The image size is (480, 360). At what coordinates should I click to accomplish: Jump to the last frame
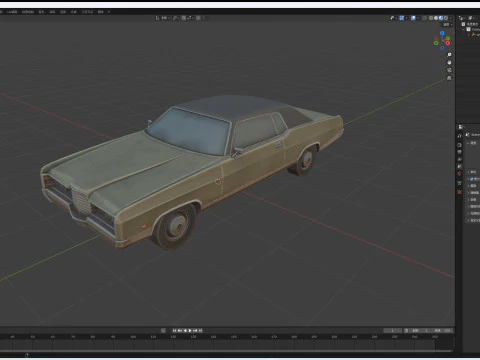pos(200,331)
